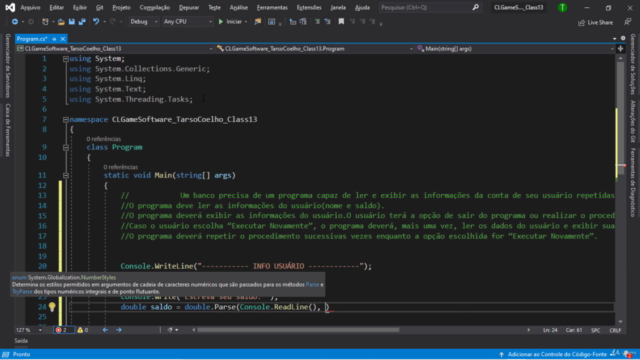
Task: Start debugging with the green play icon
Action: point(221,22)
